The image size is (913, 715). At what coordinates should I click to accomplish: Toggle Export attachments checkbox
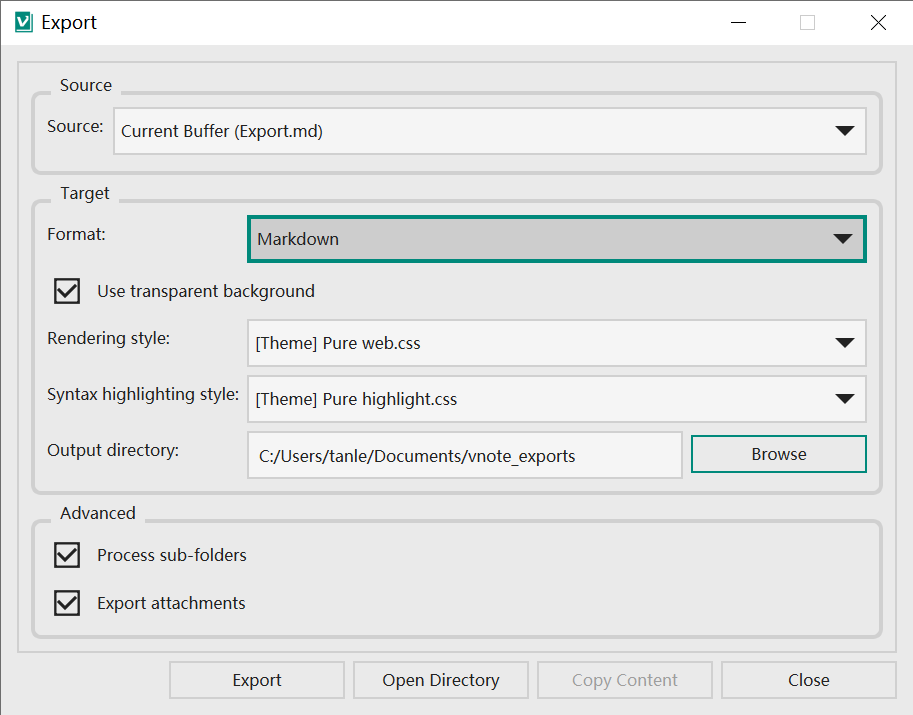67,603
